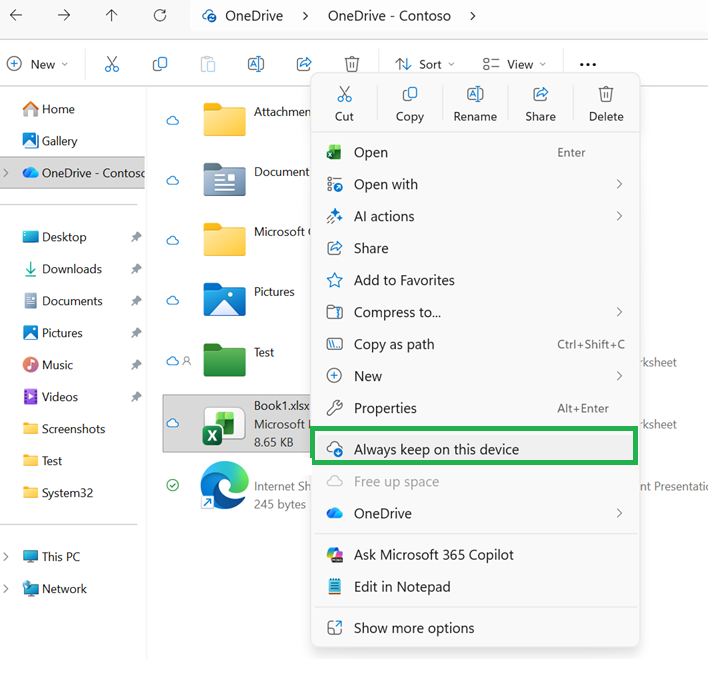Click the green synced checkmark status icon

[172, 485]
